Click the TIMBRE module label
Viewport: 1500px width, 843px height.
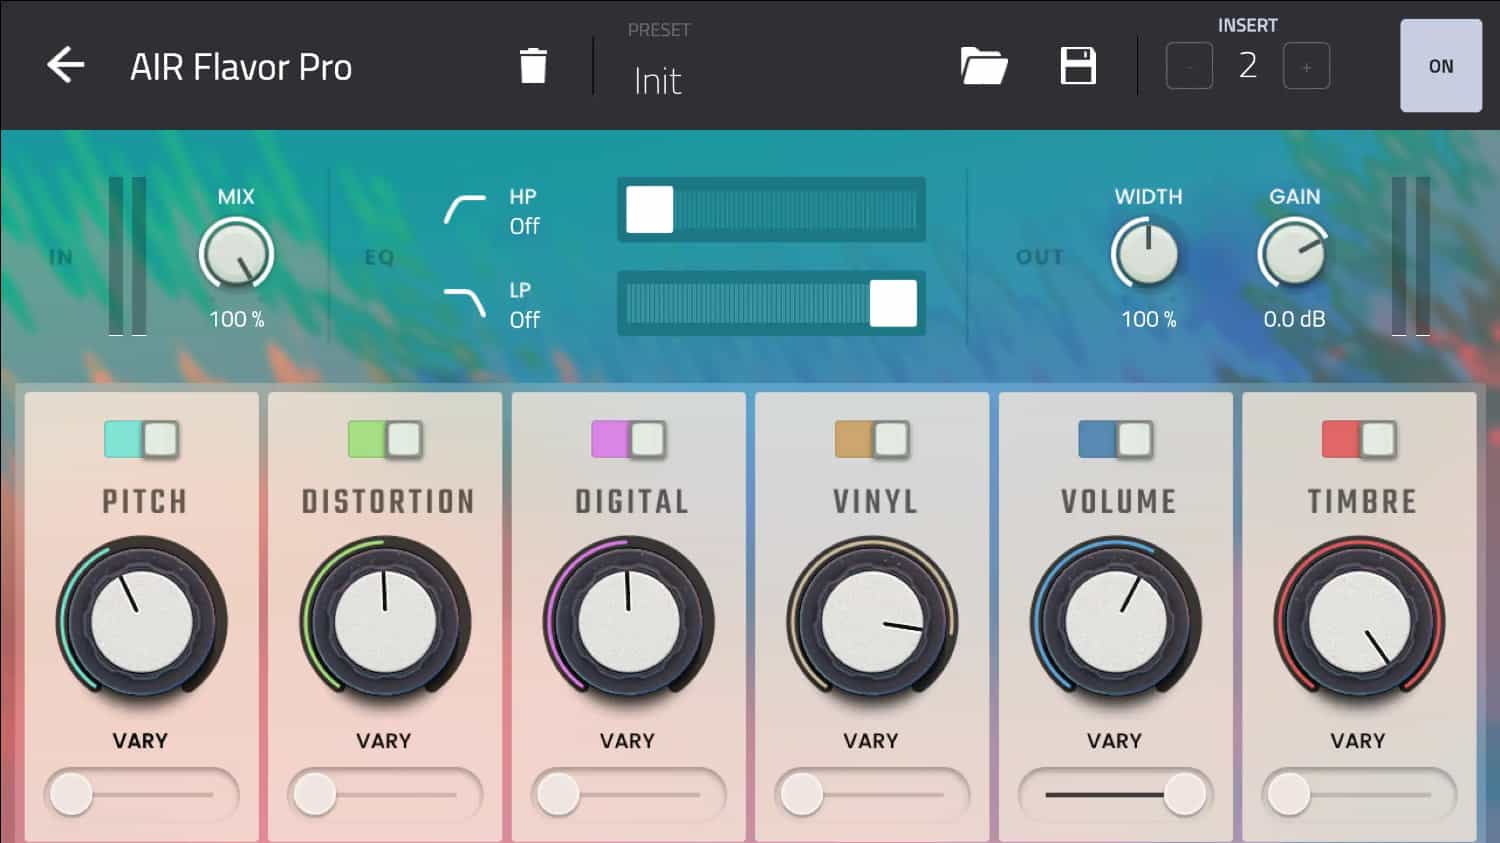tap(1362, 501)
